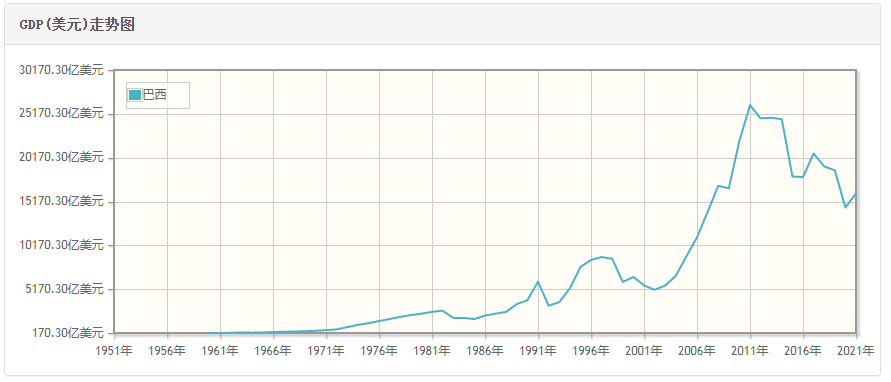Click the 1951年 x-axis label
891x382 pixels.
point(114,351)
